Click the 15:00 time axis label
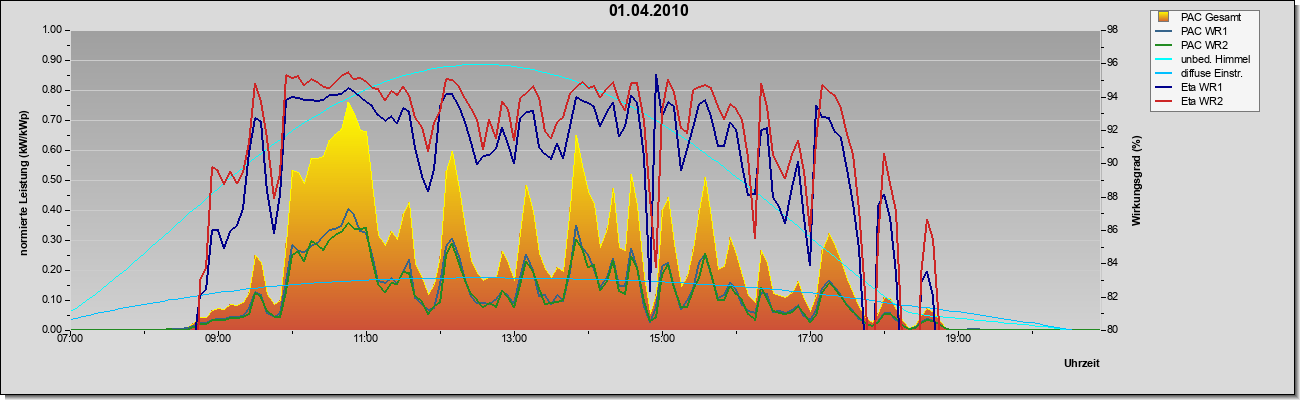The height and width of the screenshot is (400, 1300). (x=662, y=339)
